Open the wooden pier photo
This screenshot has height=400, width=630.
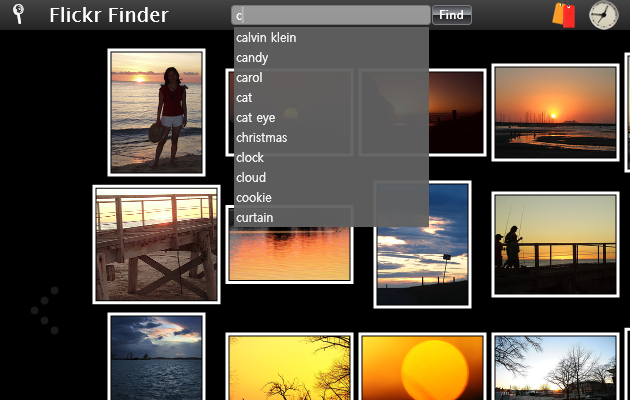point(156,244)
